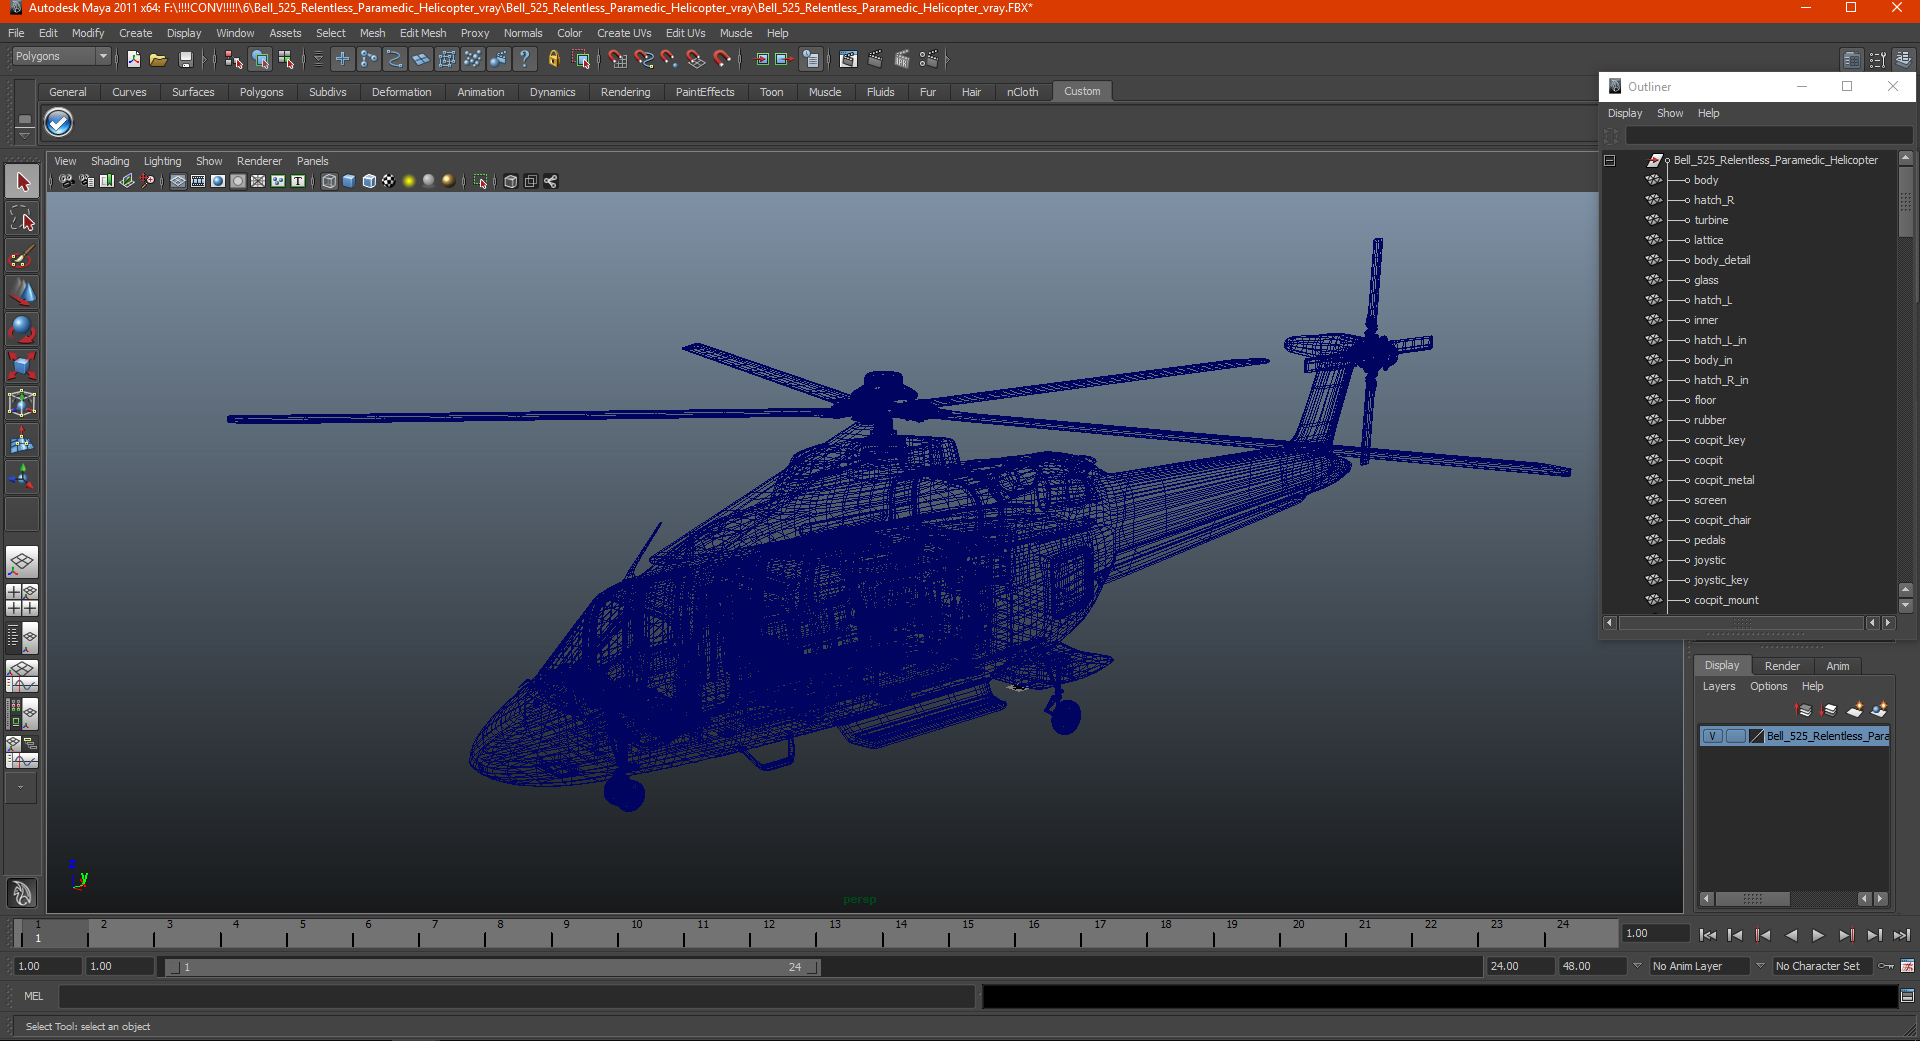The image size is (1920, 1041).
Task: Click the Snap to points magnet
Action: click(x=669, y=59)
